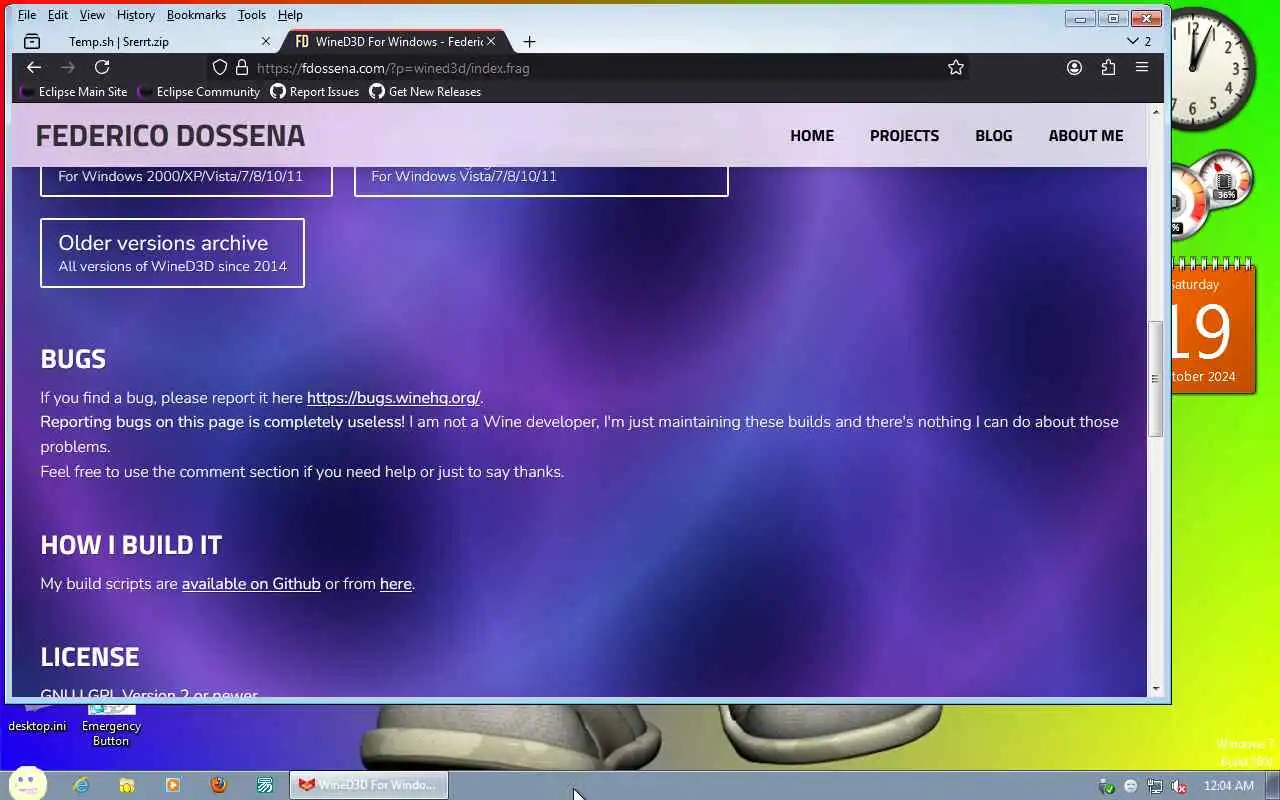Open the File menu
Screen dimensions: 1280x800
tap(27, 15)
